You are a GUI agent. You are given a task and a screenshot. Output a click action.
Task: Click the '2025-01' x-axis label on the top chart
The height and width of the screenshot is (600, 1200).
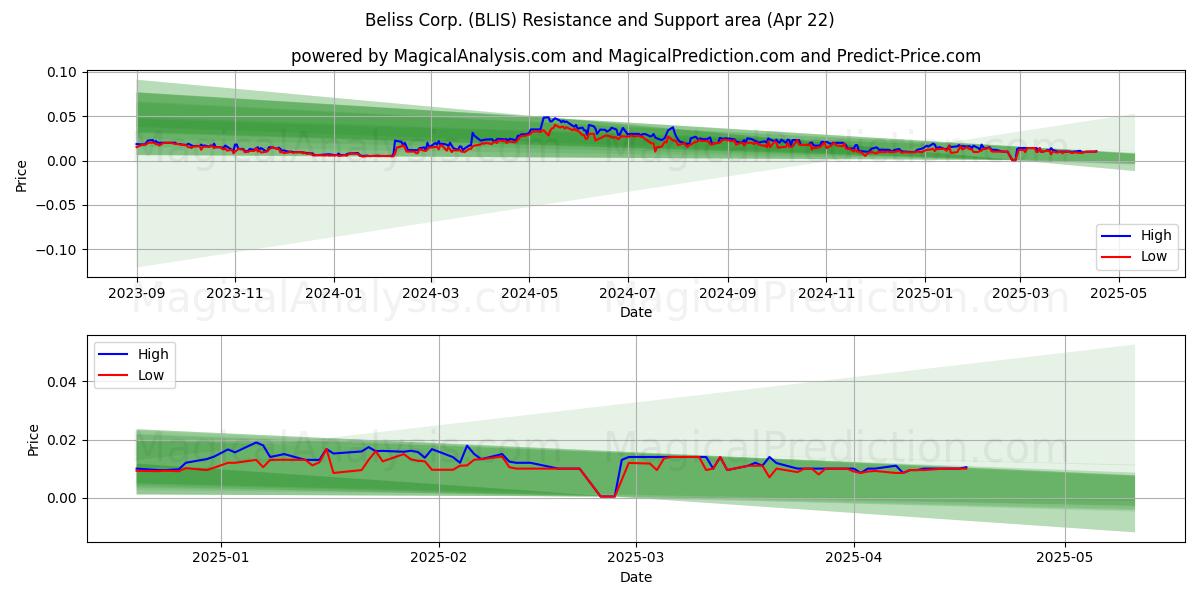point(924,292)
